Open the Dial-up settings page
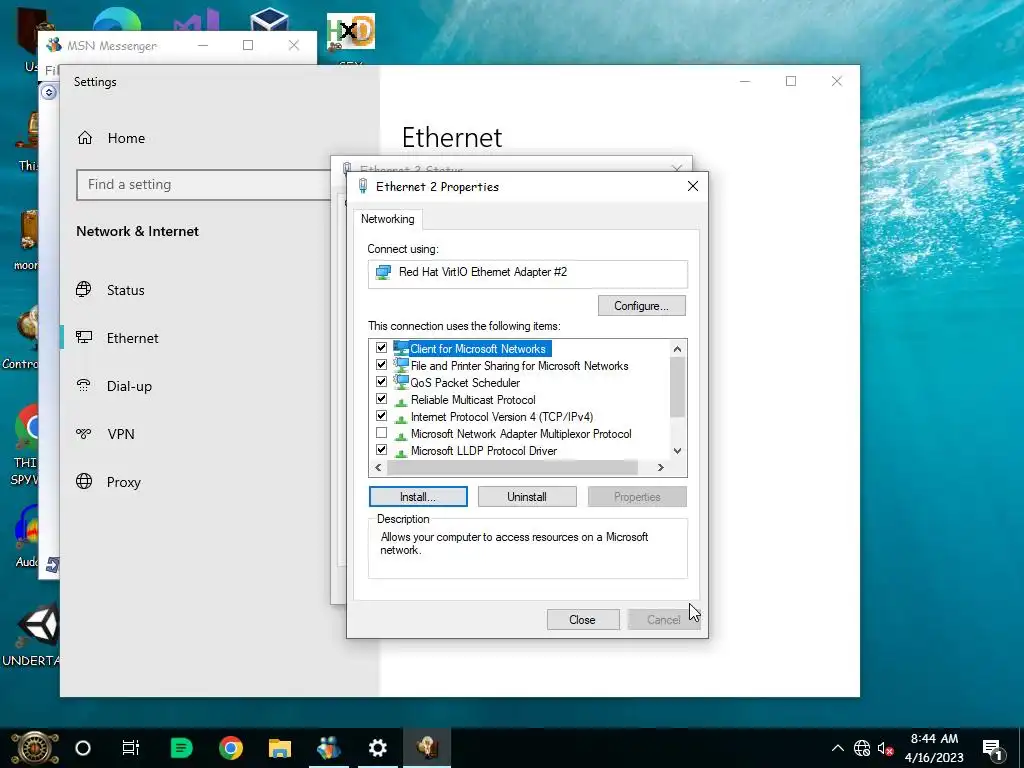 129,386
